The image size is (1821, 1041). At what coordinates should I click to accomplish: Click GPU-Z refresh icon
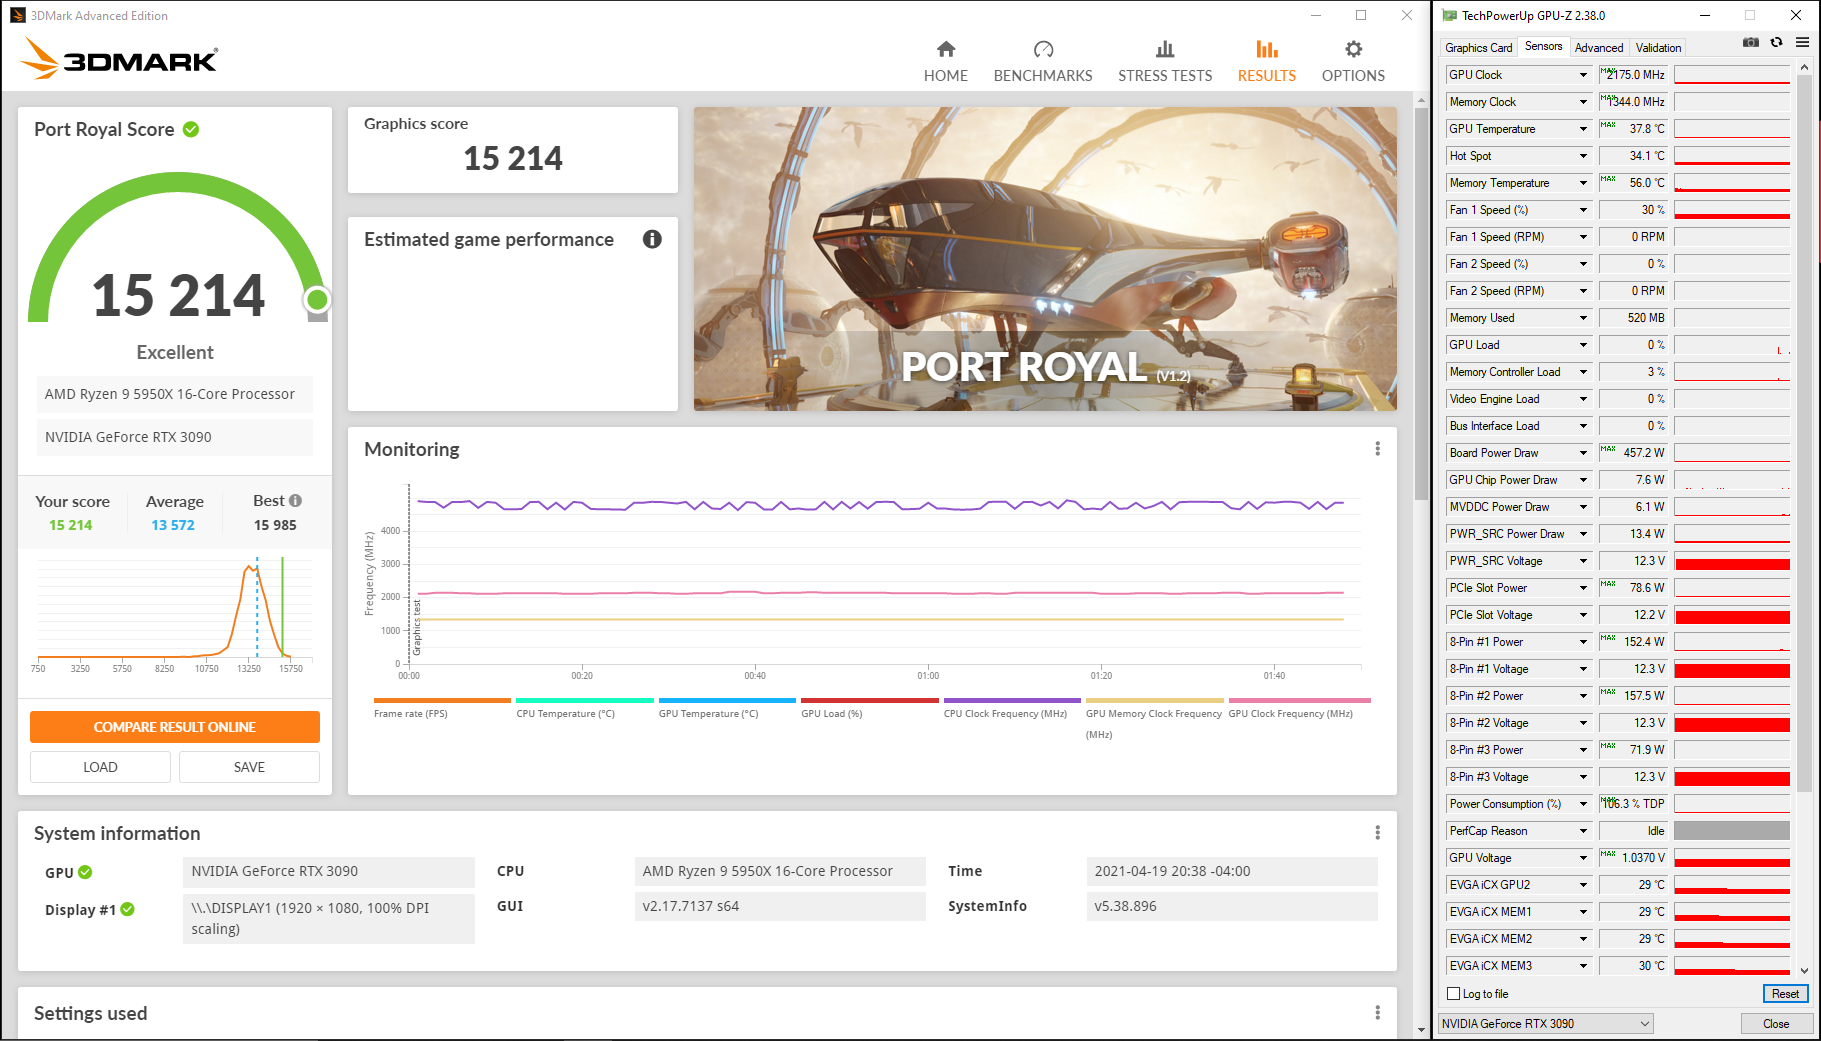coord(1776,42)
